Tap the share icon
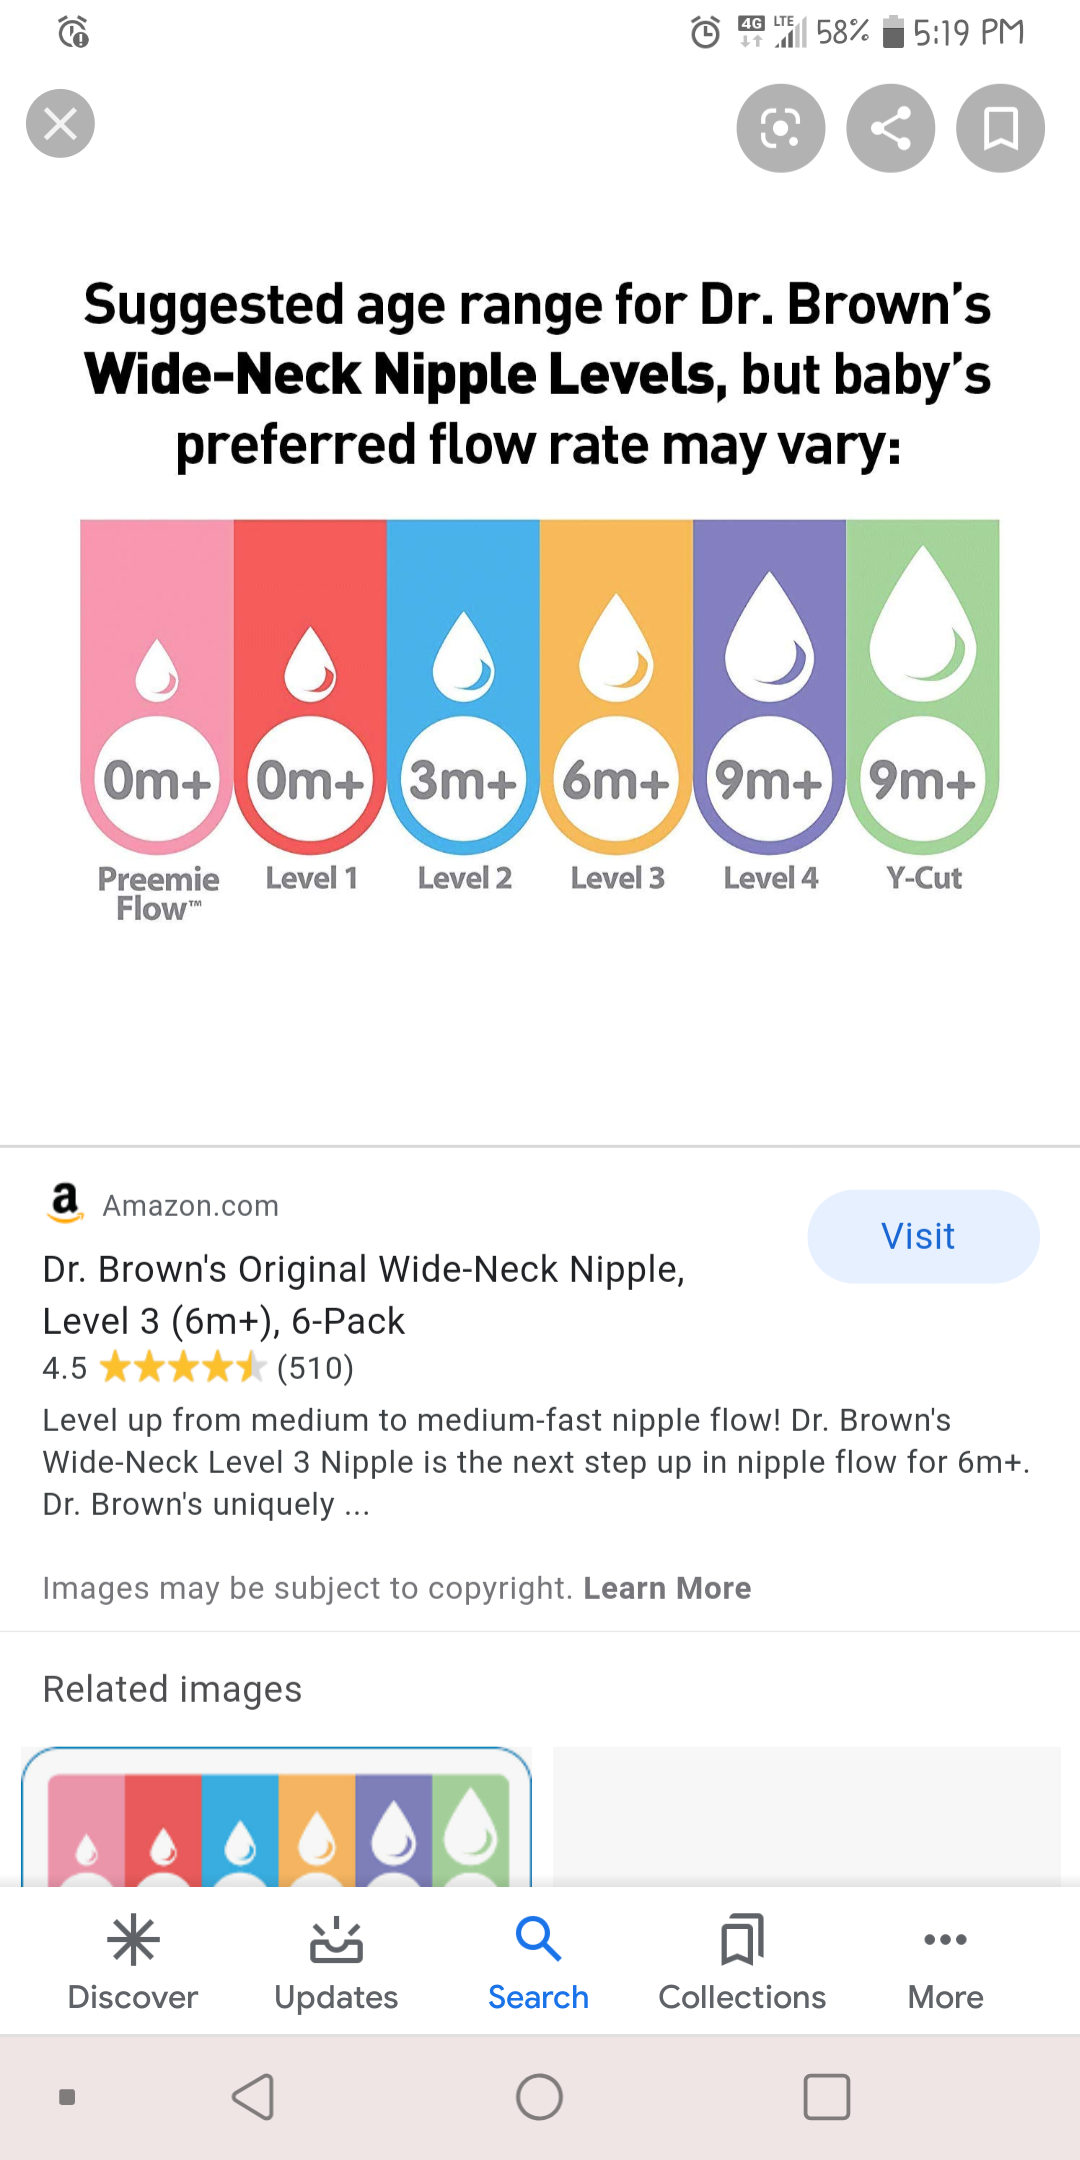 pyautogui.click(x=891, y=128)
